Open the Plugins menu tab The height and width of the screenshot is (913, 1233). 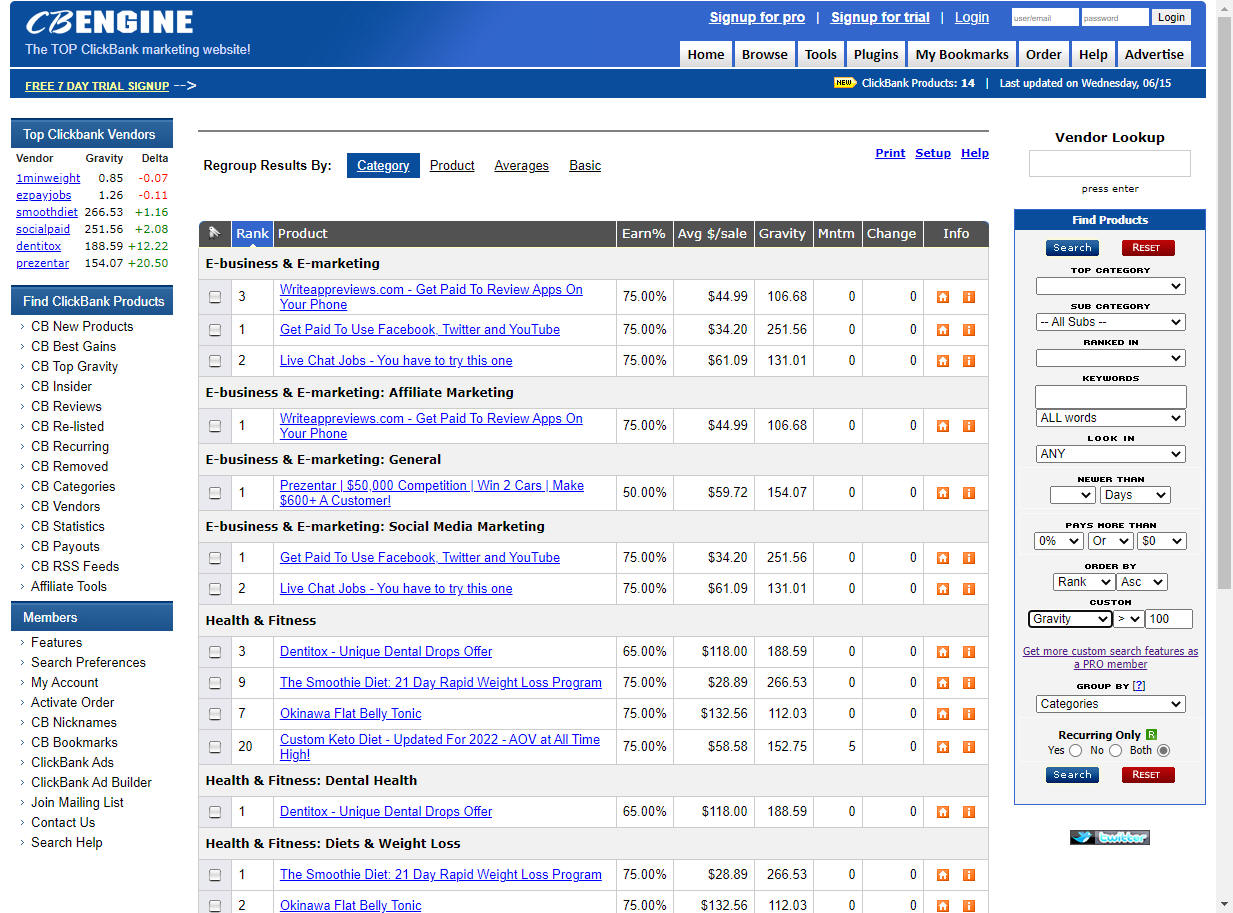tap(876, 54)
